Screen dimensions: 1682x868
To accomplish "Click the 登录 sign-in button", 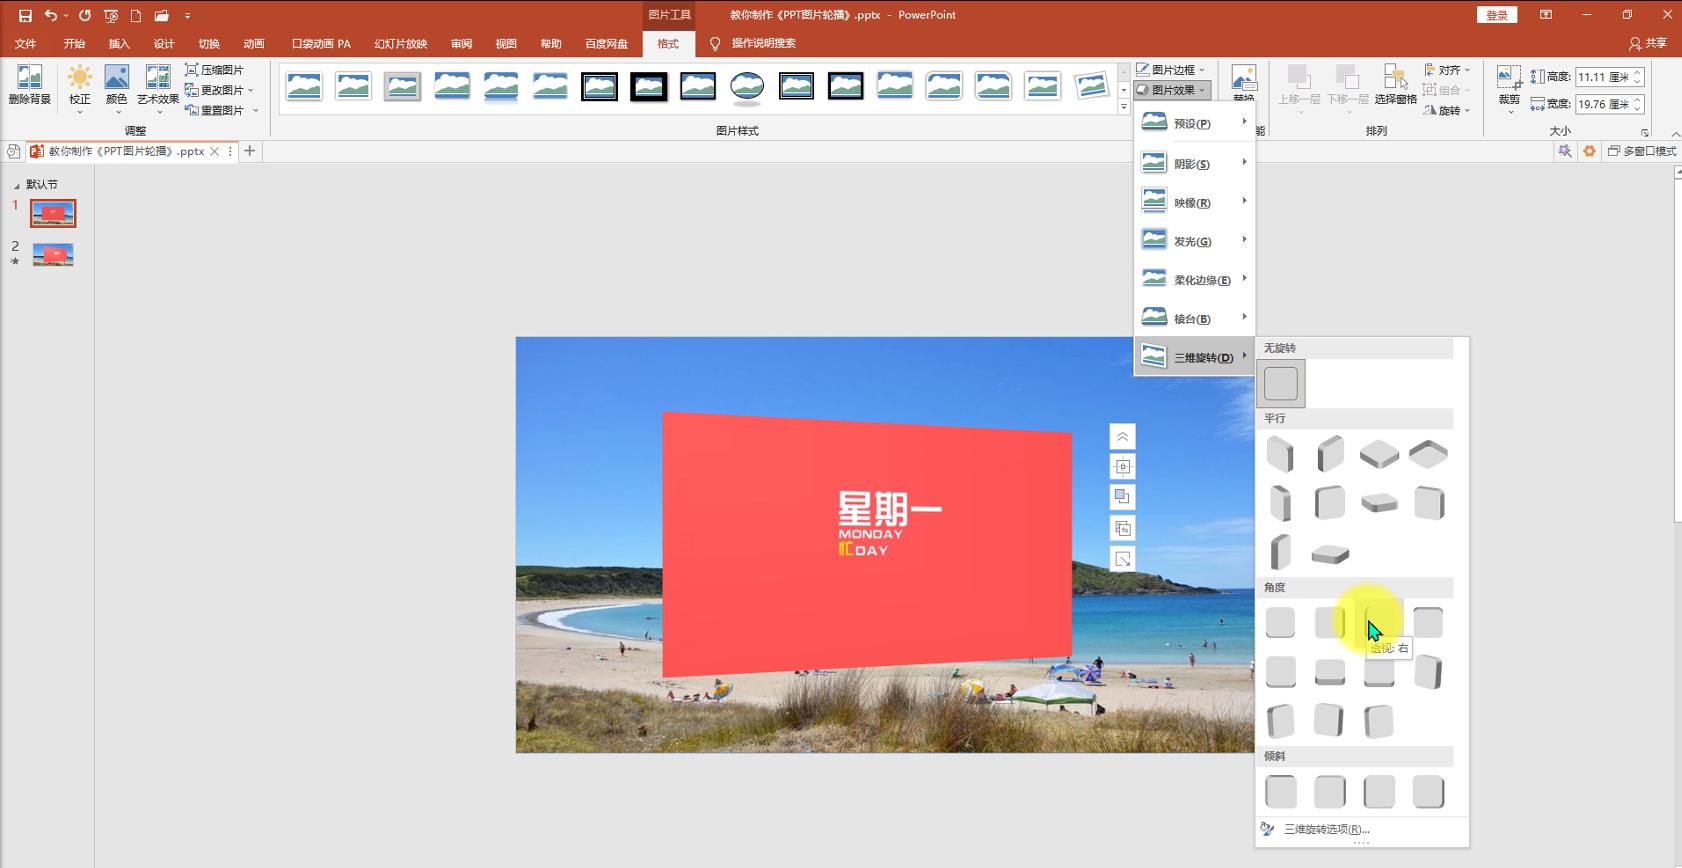I will pos(1497,15).
